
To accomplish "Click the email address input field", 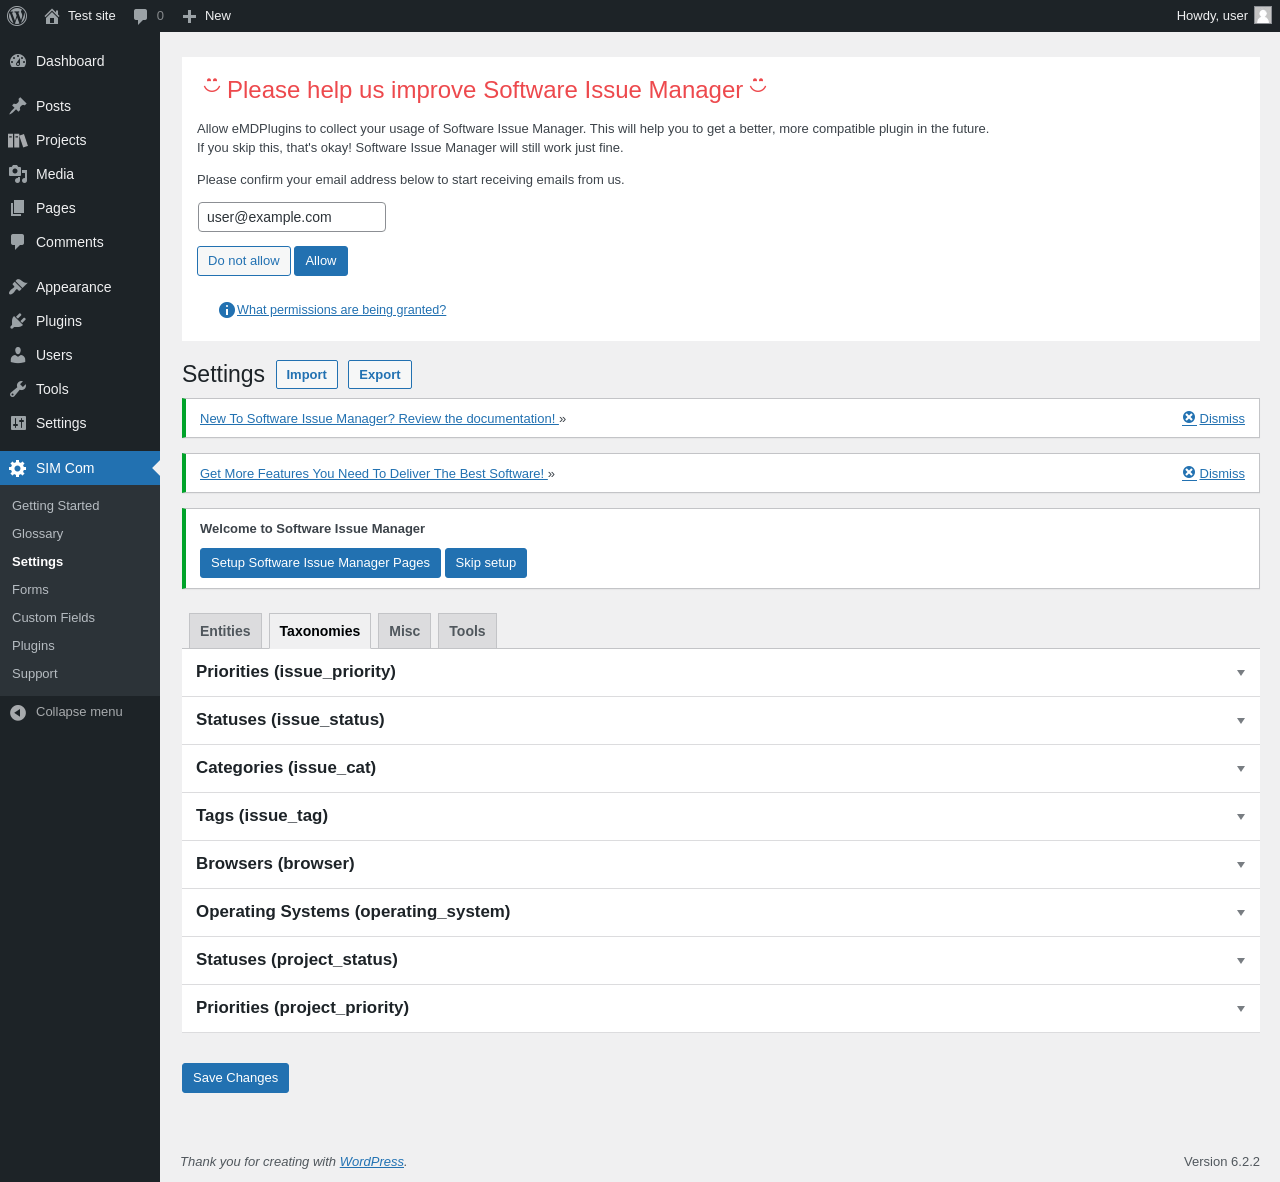I will (x=292, y=217).
